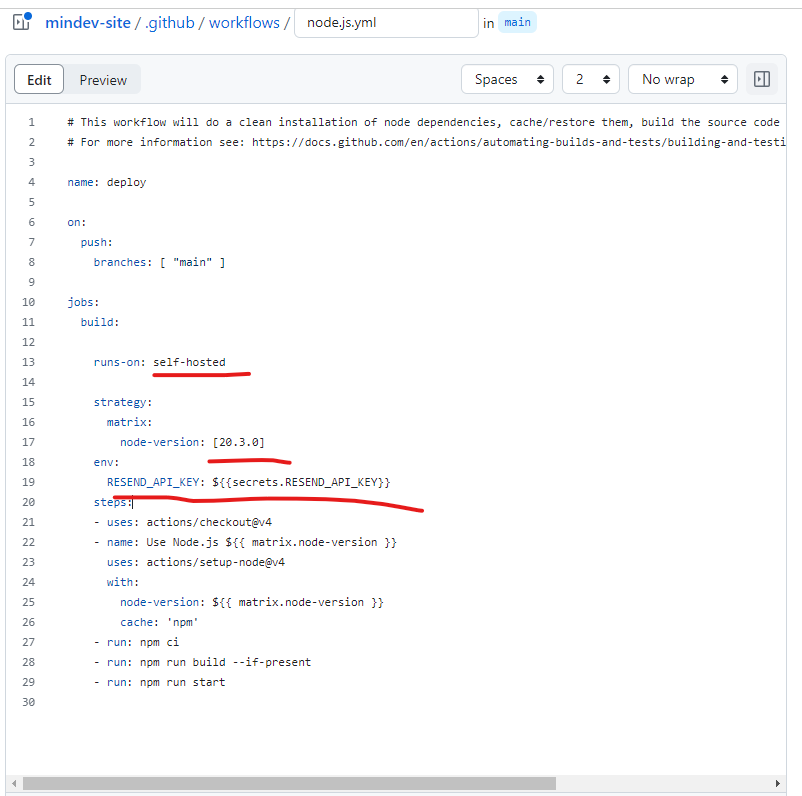
Task: Switch to the Edit tab
Action: (x=39, y=79)
